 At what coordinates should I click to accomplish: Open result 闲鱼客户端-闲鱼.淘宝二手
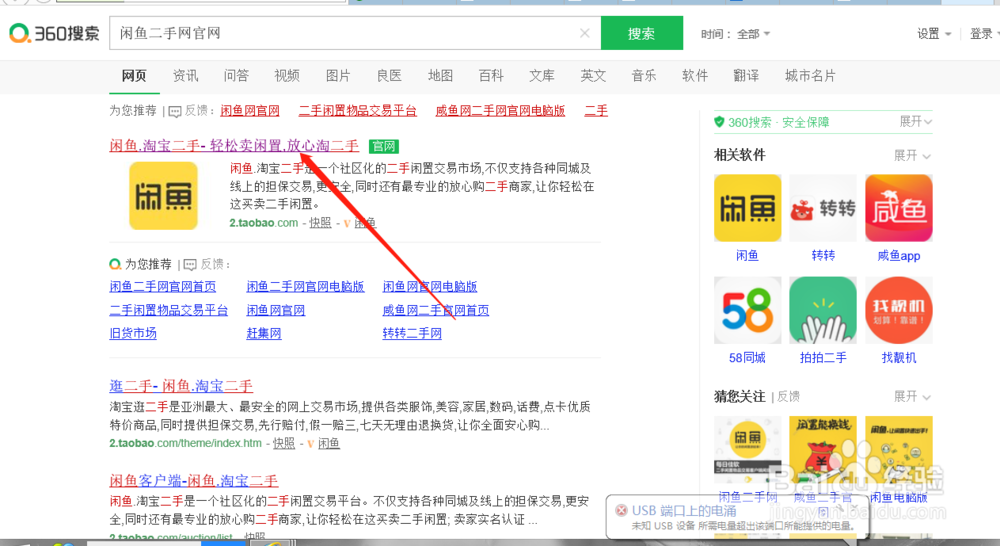point(194,481)
